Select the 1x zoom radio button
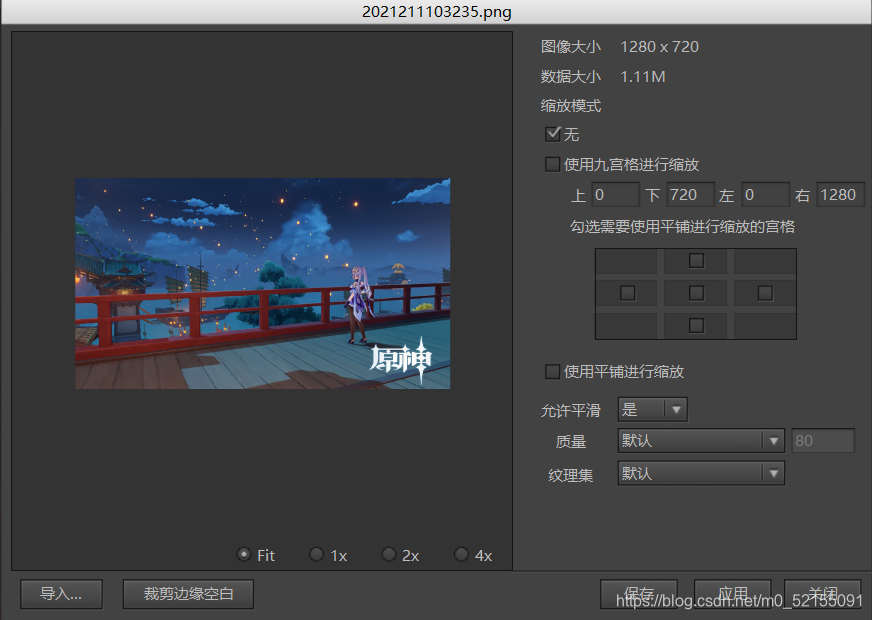This screenshot has height=620, width=872. pyautogui.click(x=316, y=554)
